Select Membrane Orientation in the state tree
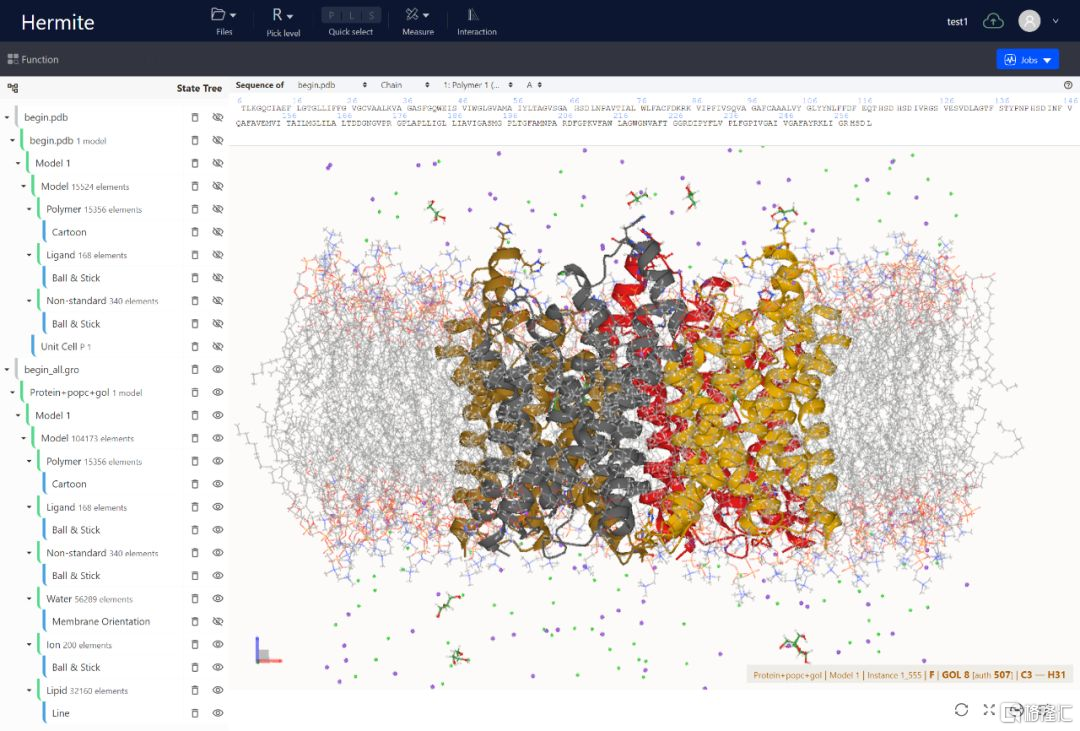1080x731 pixels. point(101,622)
